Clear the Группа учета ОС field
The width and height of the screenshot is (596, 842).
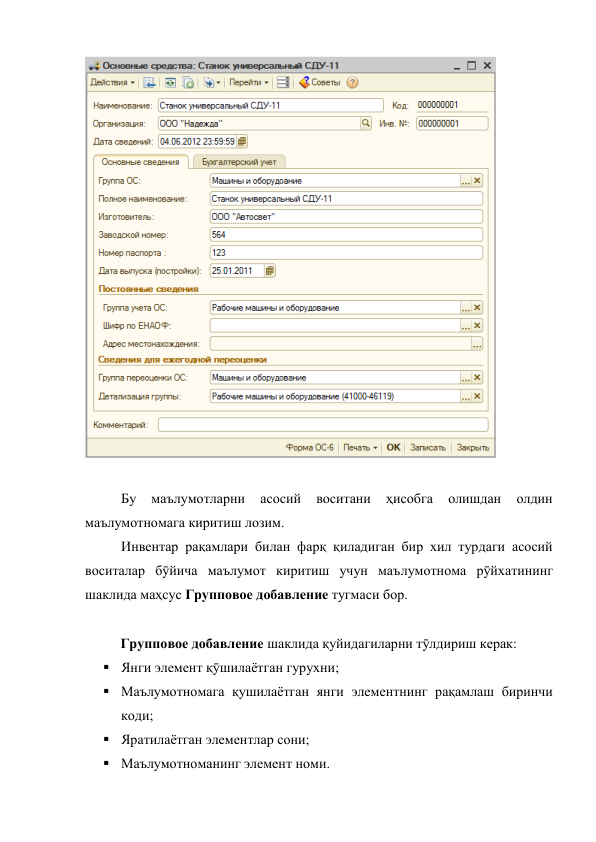tap(477, 308)
